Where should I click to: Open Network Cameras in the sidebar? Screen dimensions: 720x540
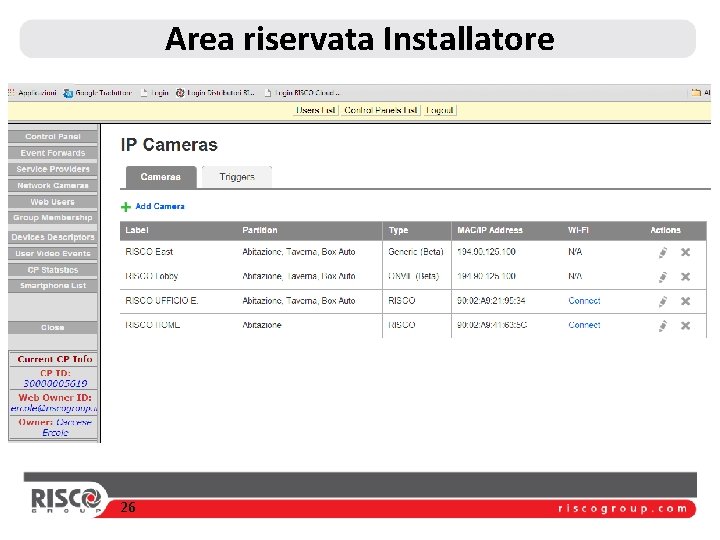pyautogui.click(x=53, y=186)
